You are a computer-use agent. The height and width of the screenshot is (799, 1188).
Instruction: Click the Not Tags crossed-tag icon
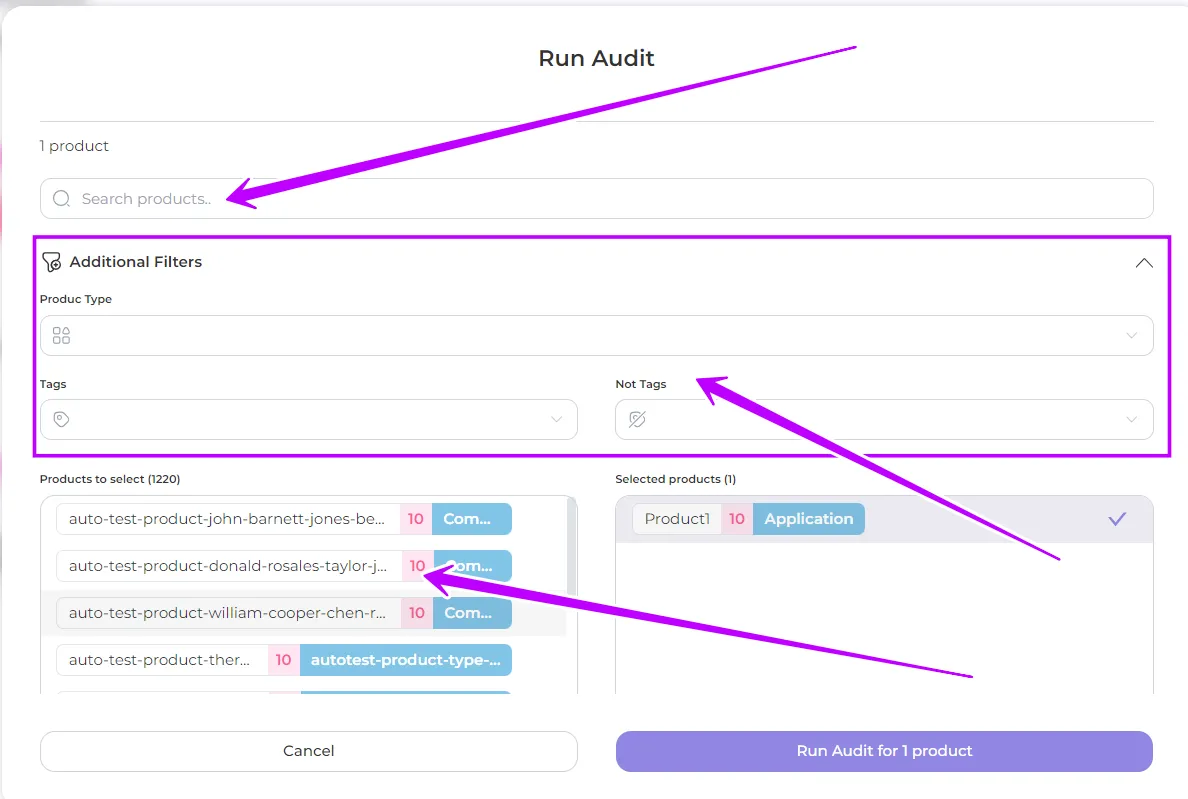point(637,420)
